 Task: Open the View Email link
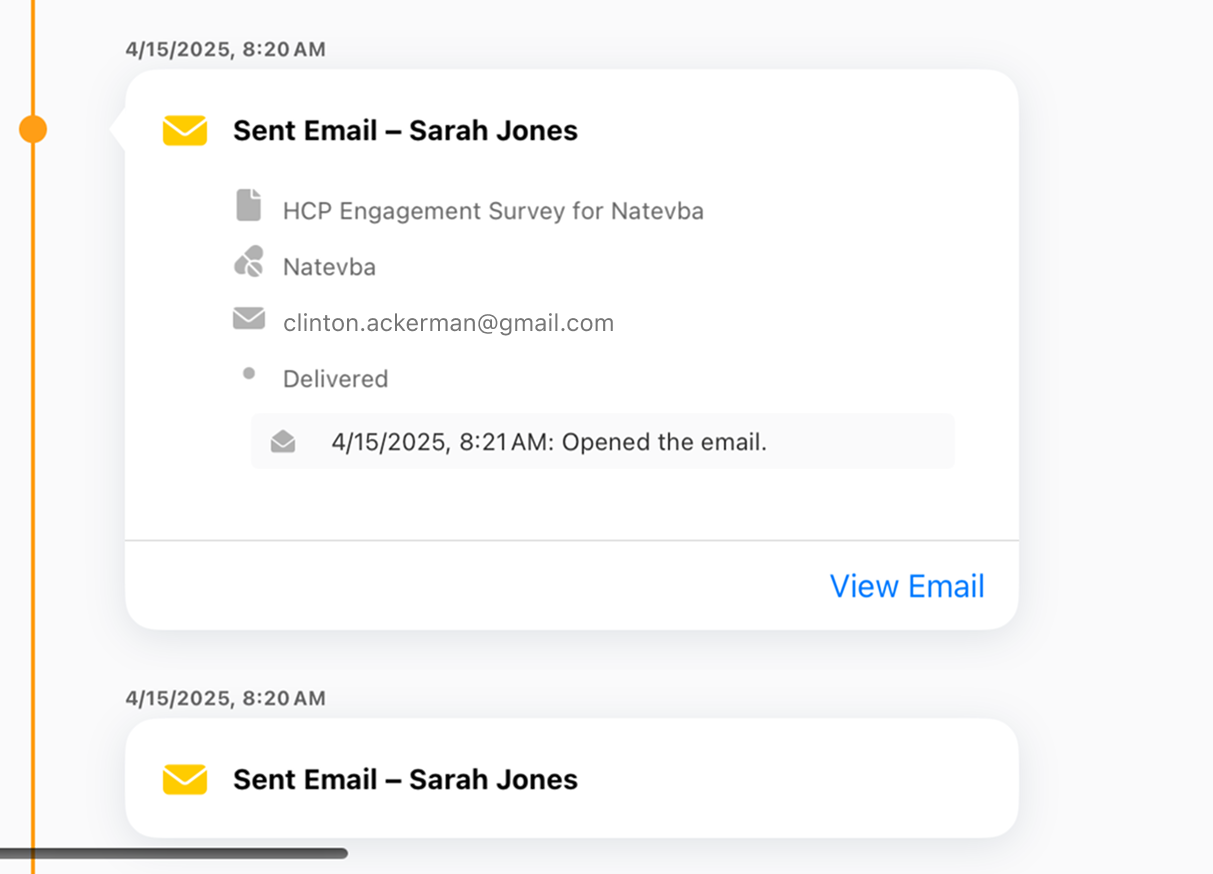[907, 586]
